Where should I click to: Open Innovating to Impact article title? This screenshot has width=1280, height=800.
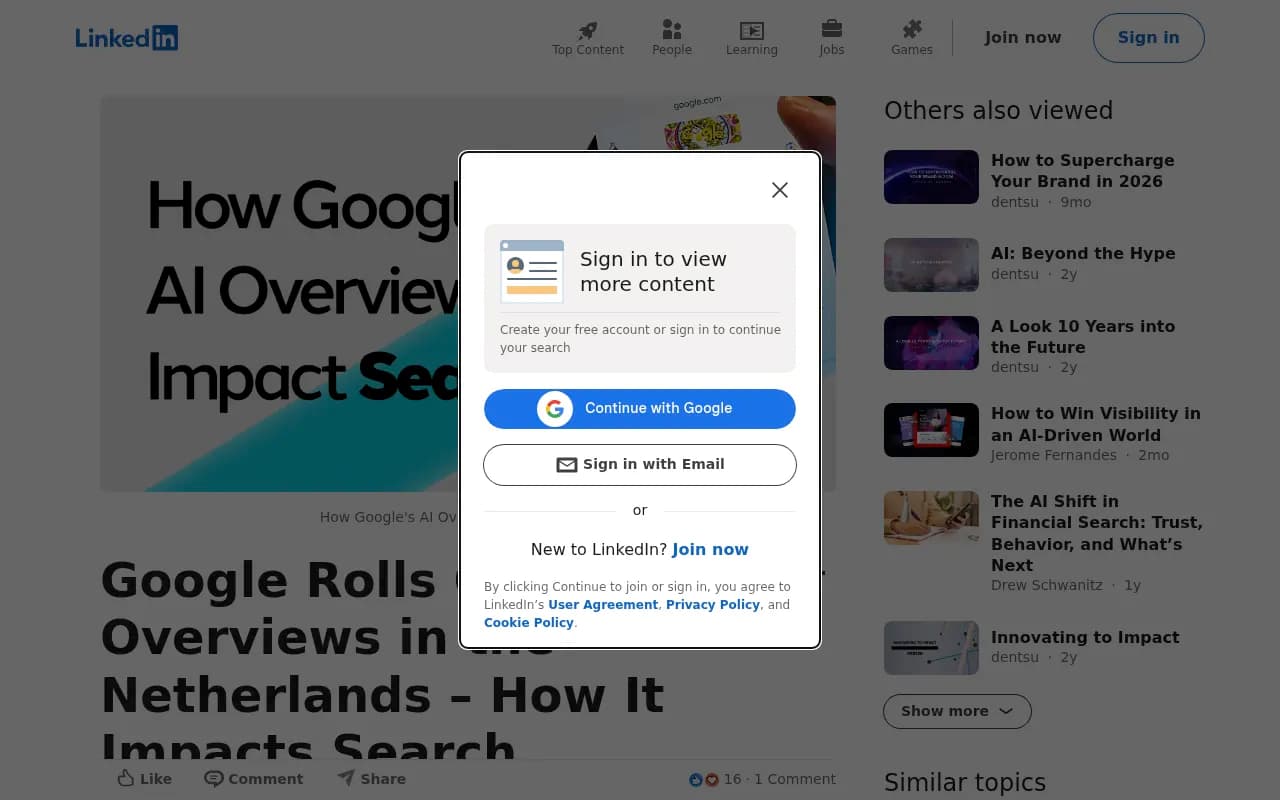(1085, 638)
